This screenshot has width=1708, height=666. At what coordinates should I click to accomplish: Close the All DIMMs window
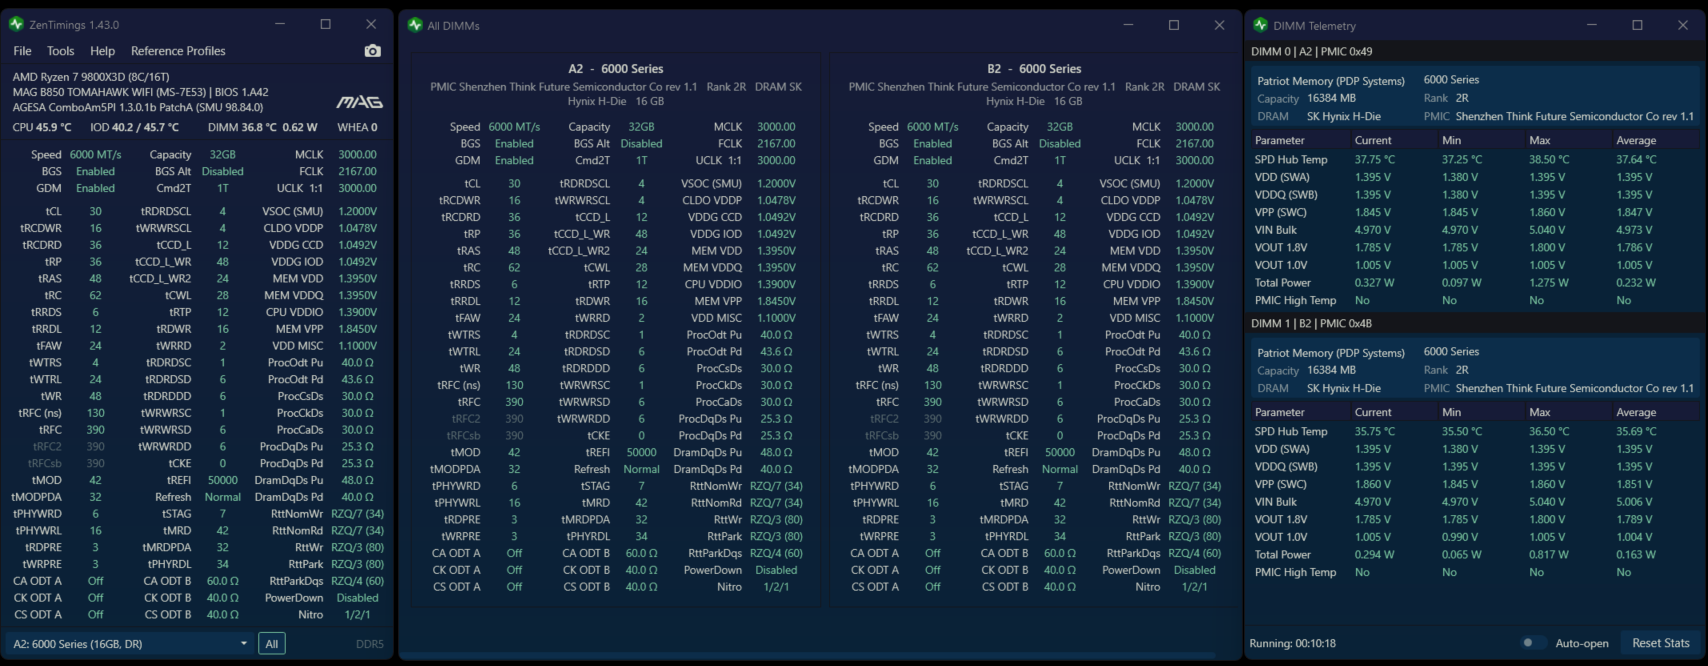(x=1219, y=25)
